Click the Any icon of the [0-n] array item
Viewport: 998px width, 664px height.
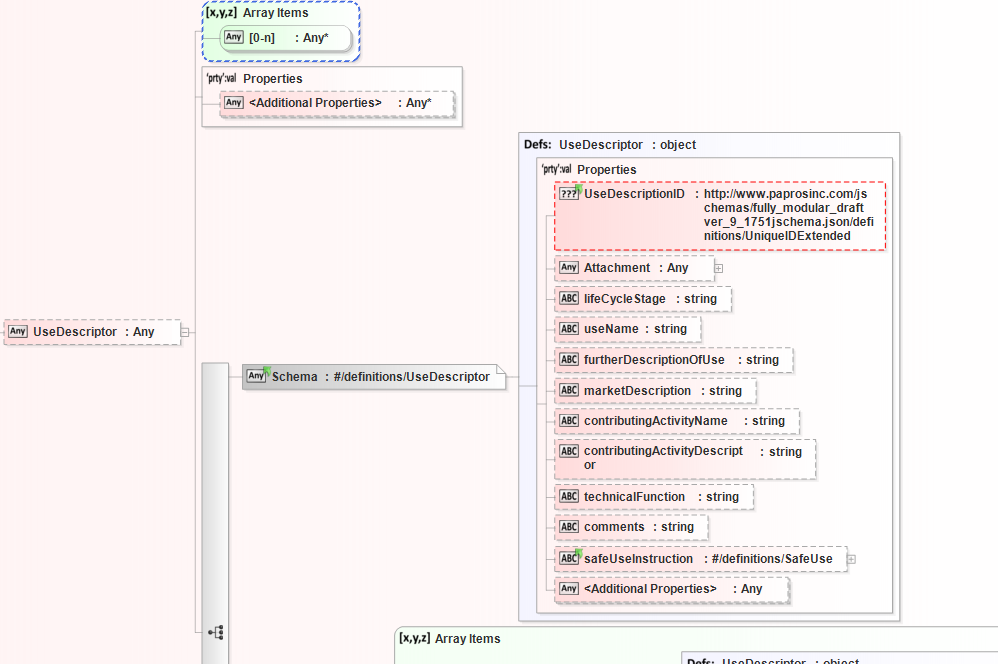coord(234,37)
